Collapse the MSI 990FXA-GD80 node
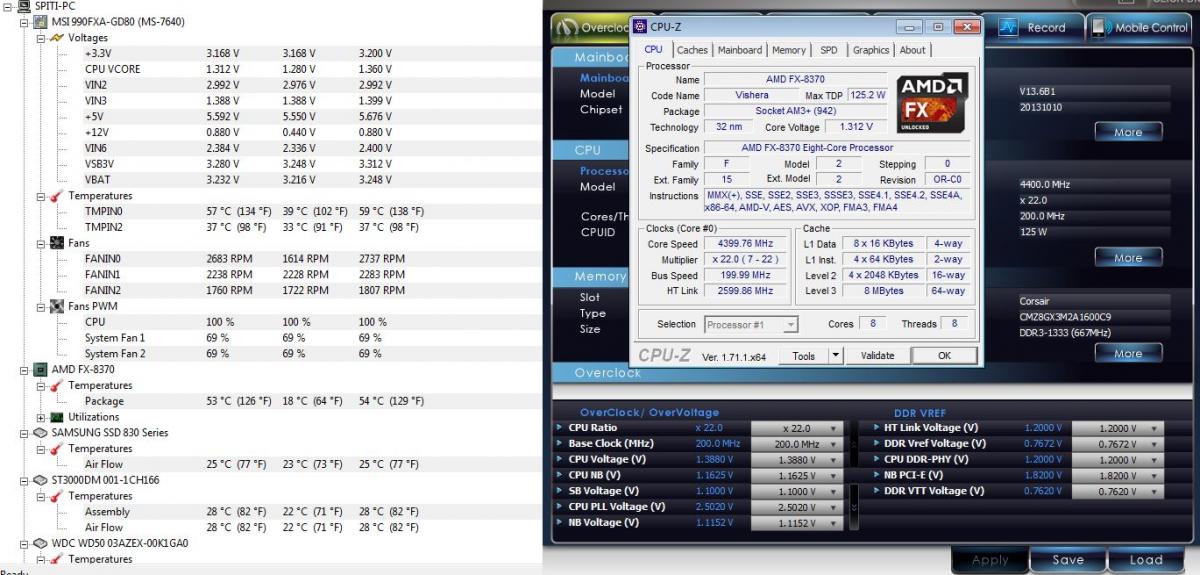This screenshot has width=1200, height=575. tap(25, 22)
